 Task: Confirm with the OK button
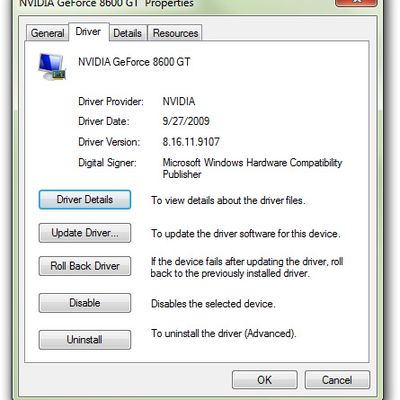tap(265, 380)
